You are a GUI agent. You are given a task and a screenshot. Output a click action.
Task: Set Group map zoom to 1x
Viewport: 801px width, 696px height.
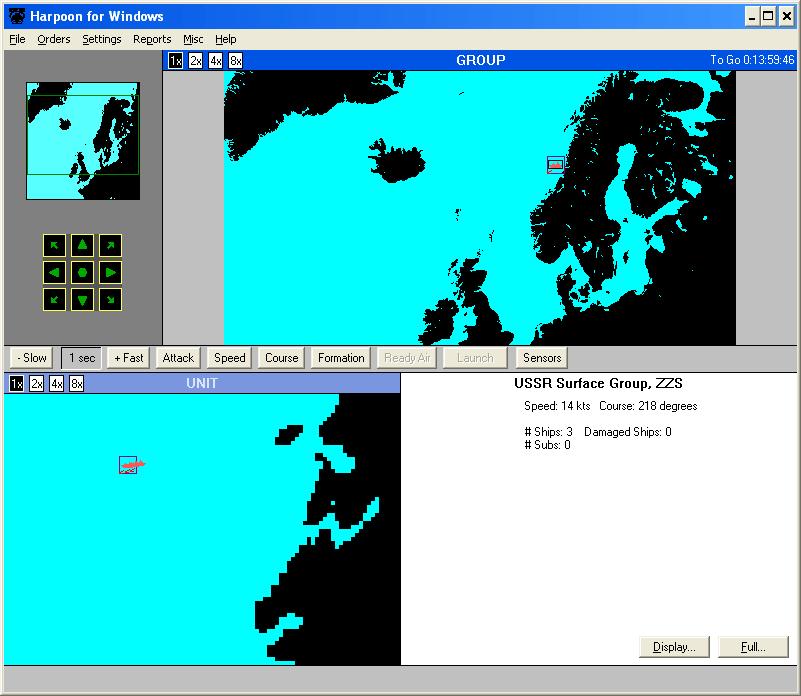[175, 61]
